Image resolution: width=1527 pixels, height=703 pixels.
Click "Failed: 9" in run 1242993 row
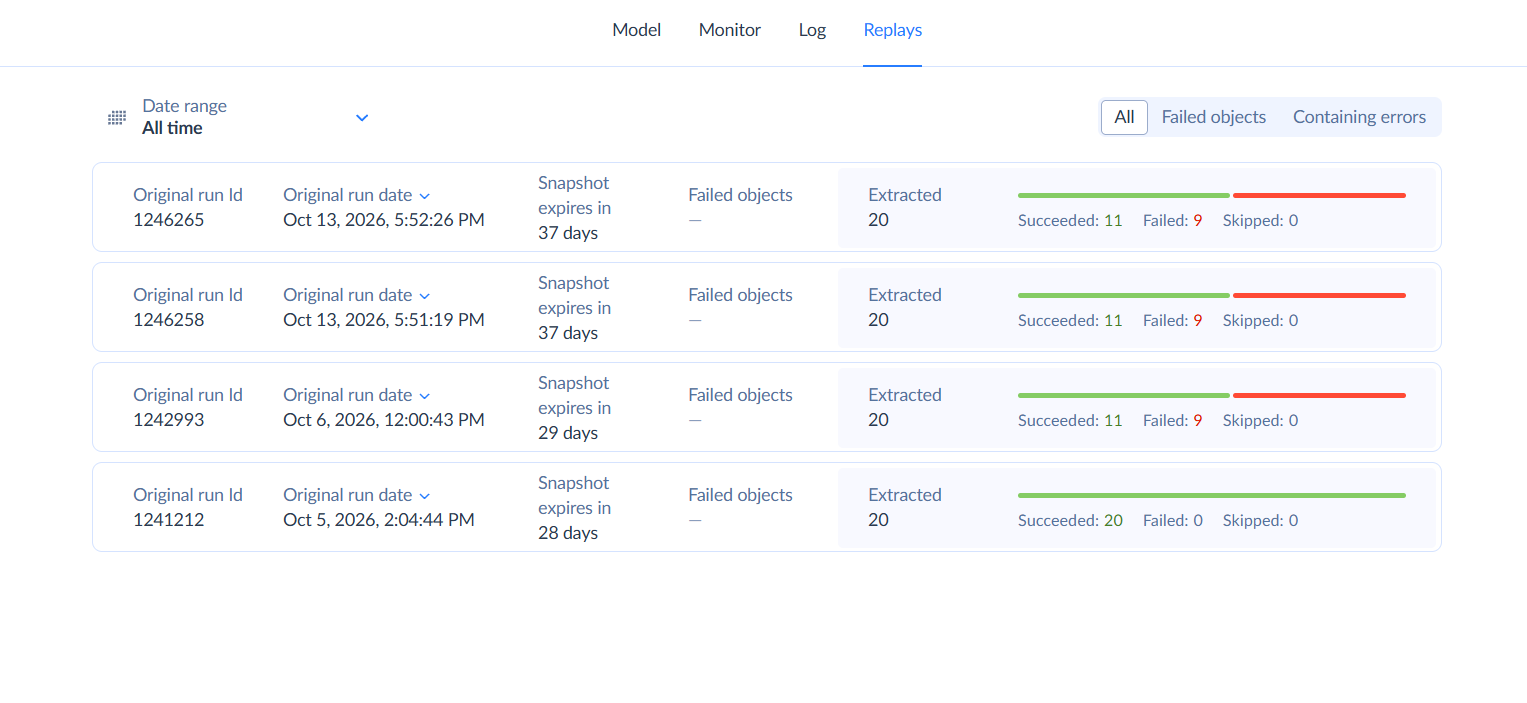(x=1173, y=421)
